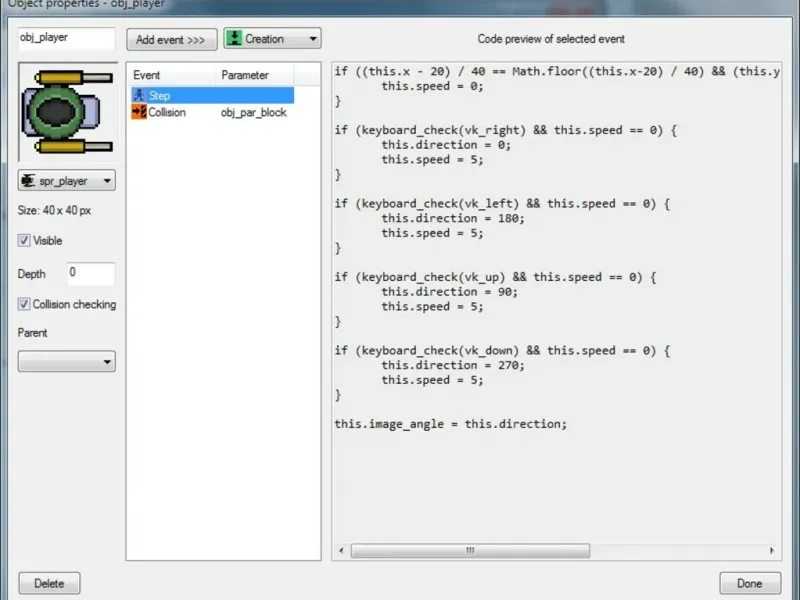Click the keyboard_check(vk_right) code line
Viewport: 800px width, 600px height.
pyautogui.click(x=506, y=130)
